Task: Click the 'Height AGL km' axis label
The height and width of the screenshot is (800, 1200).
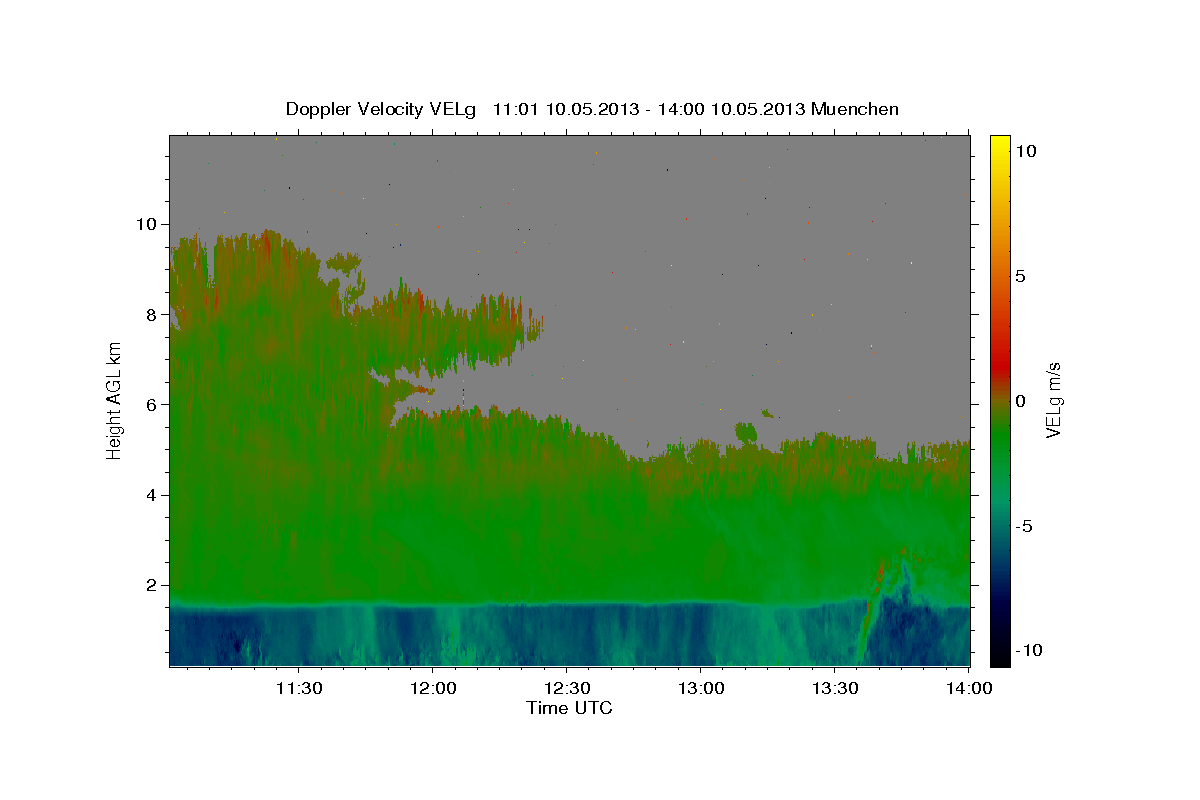Action: click(x=115, y=400)
